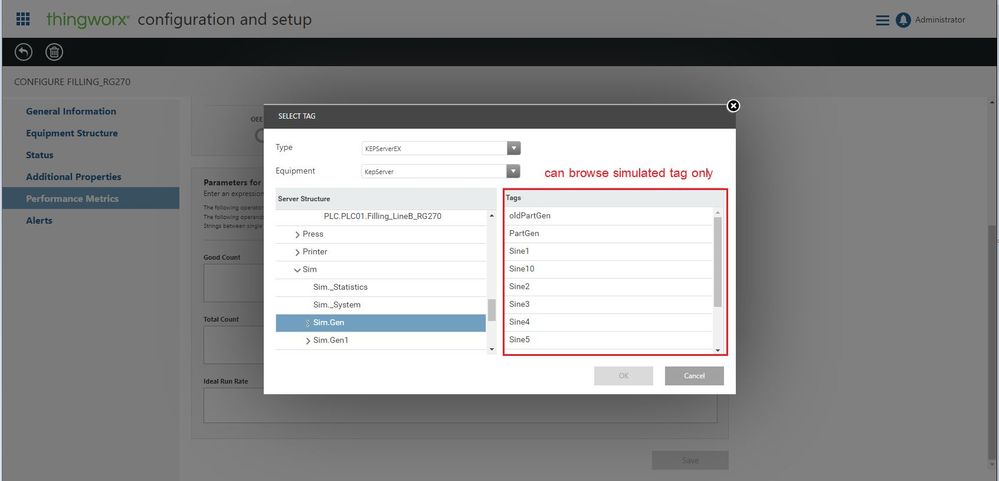Open Equipment Structure section
Image resolution: width=999 pixels, height=481 pixels.
[x=71, y=133]
